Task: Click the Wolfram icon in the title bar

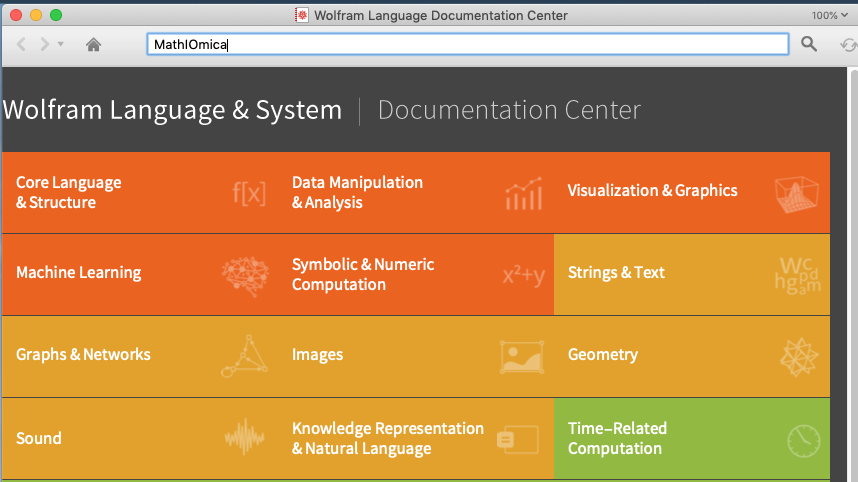Action: [302, 15]
